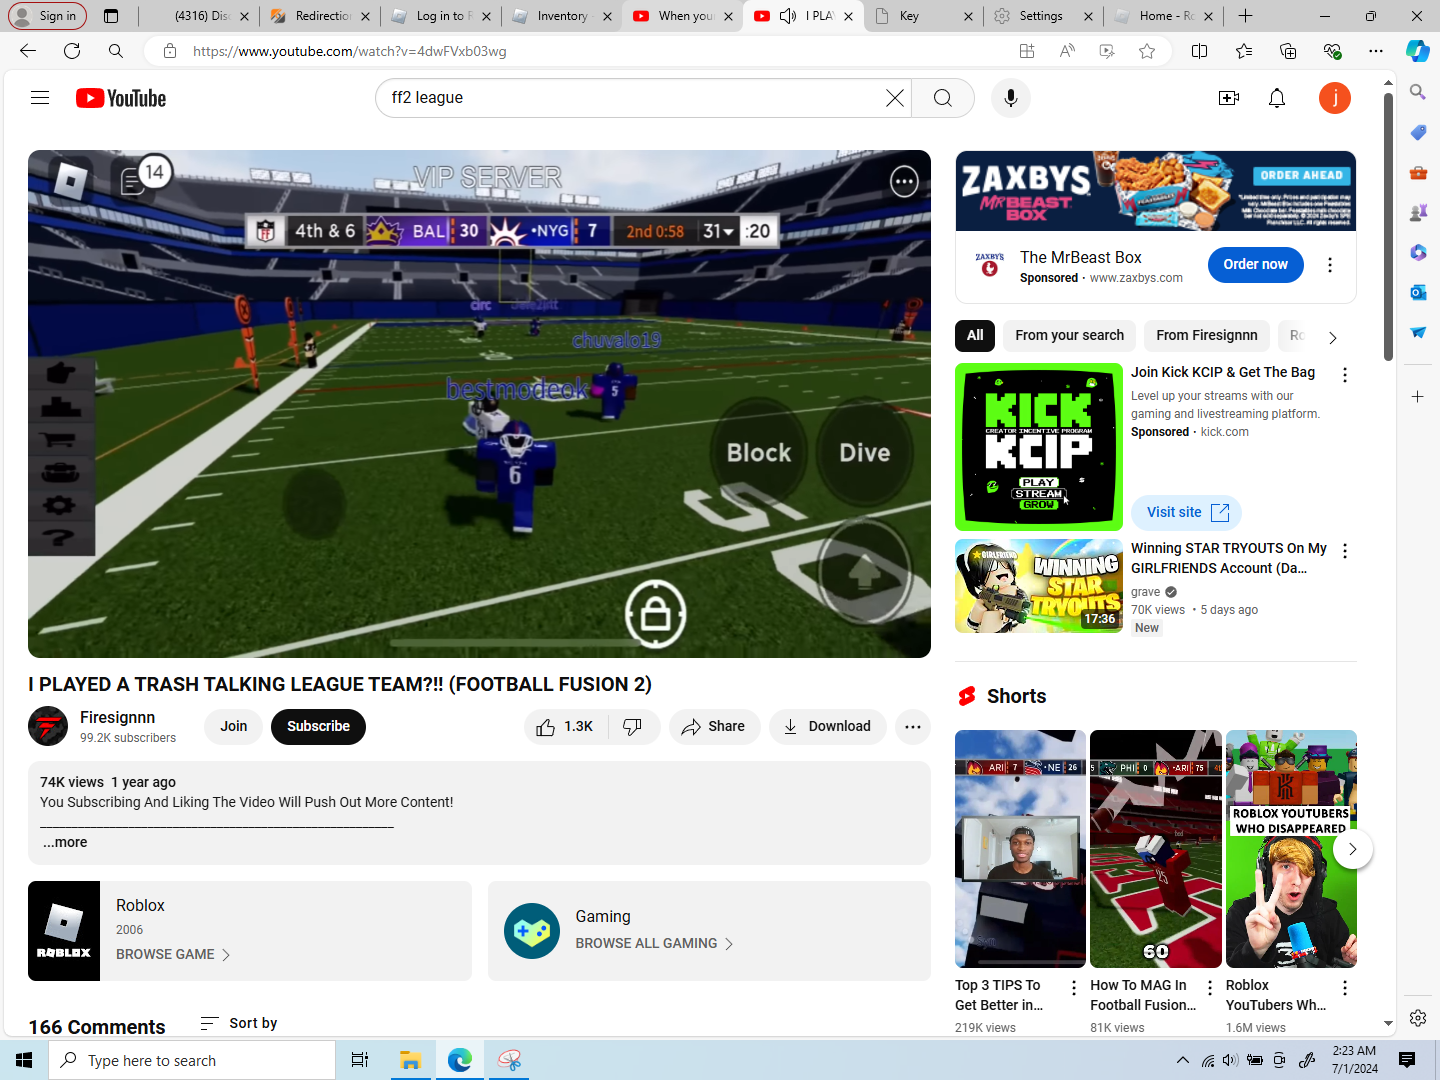
Task: Open the YouTube guide hamburger menu
Action: pyautogui.click(x=40, y=98)
